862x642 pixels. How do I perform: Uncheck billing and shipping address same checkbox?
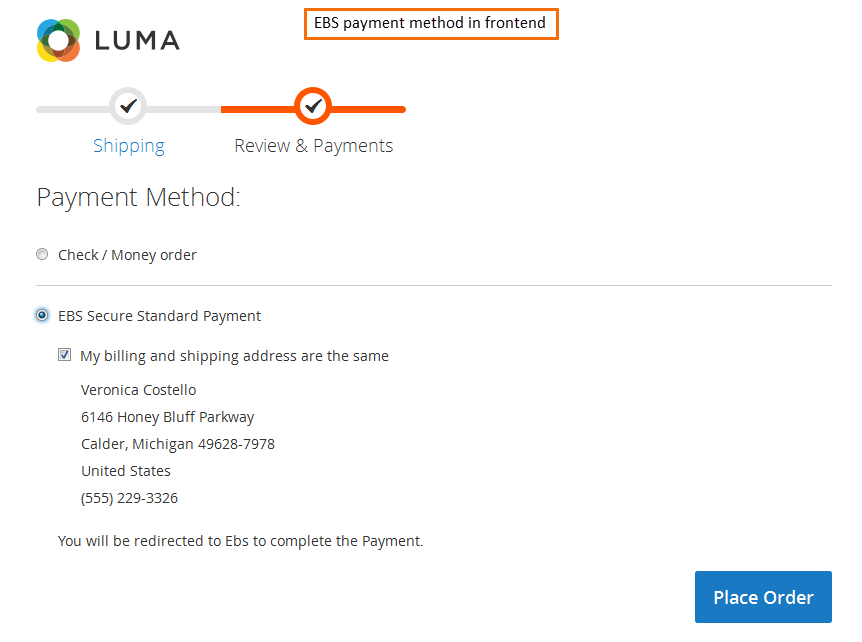pyautogui.click(x=65, y=355)
